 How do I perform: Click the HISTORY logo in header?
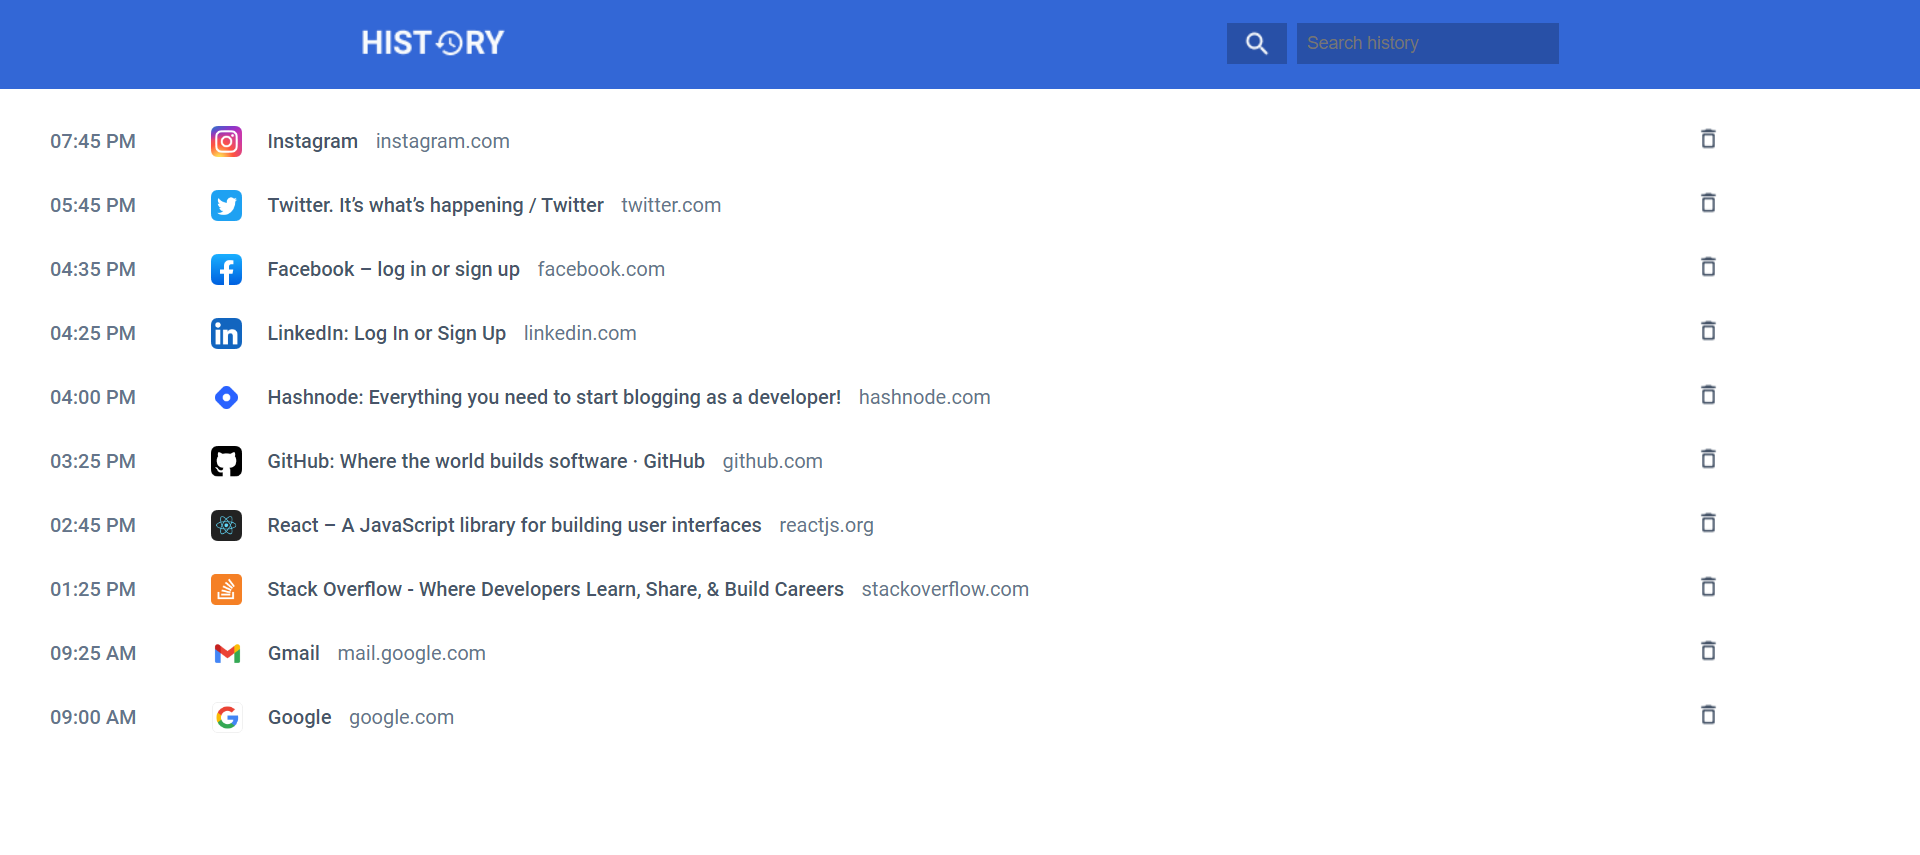pyautogui.click(x=433, y=43)
